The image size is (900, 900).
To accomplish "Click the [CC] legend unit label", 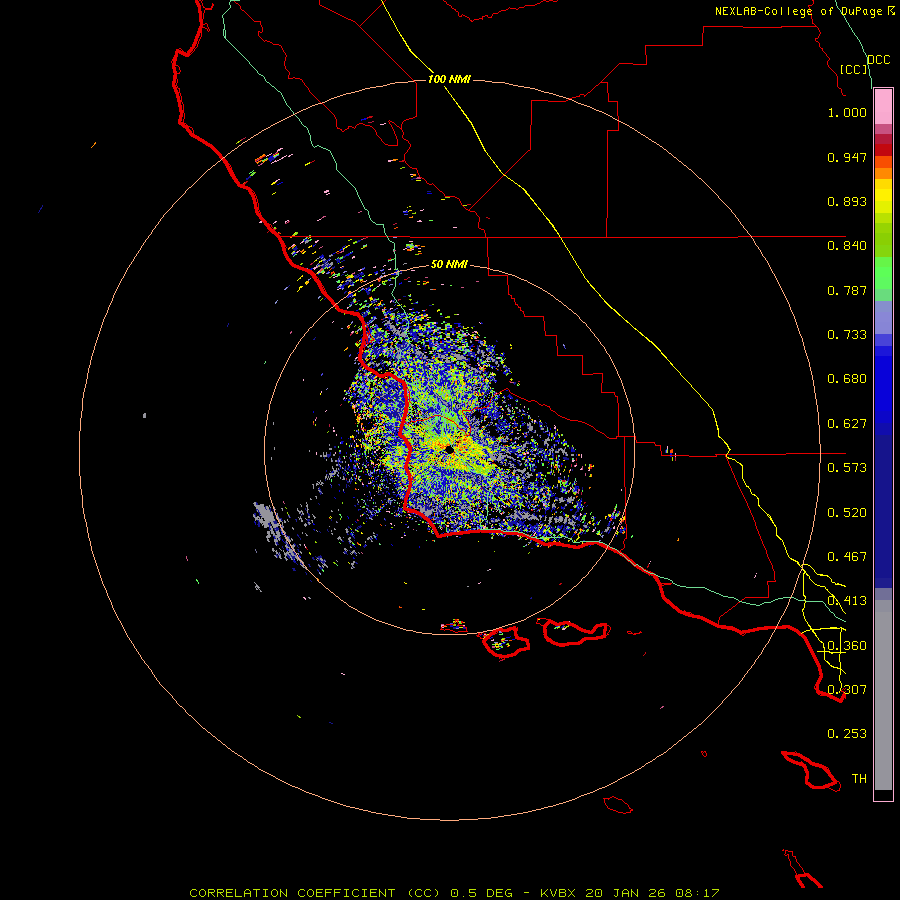I will pos(854,69).
